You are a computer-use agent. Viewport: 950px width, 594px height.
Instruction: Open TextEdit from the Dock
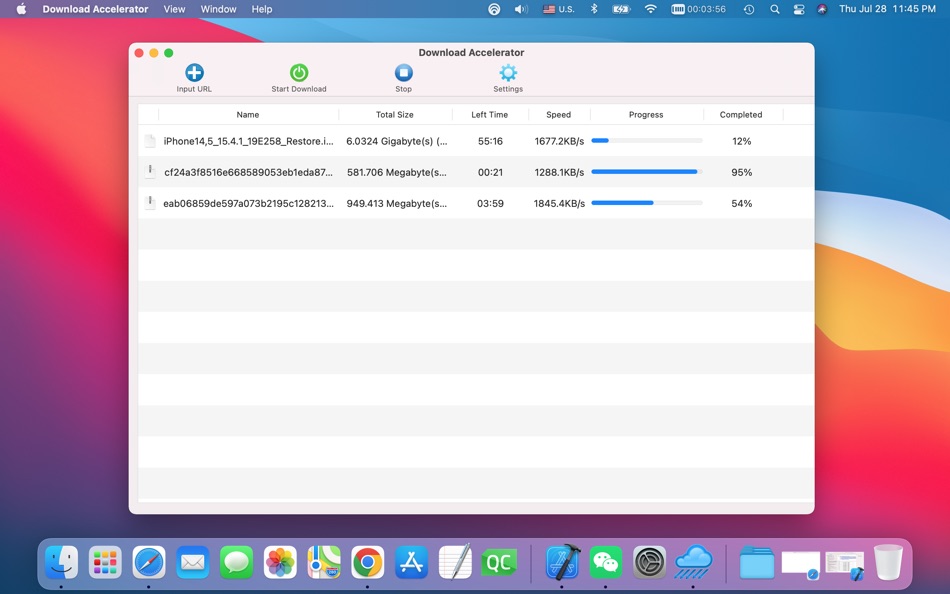(x=455, y=562)
